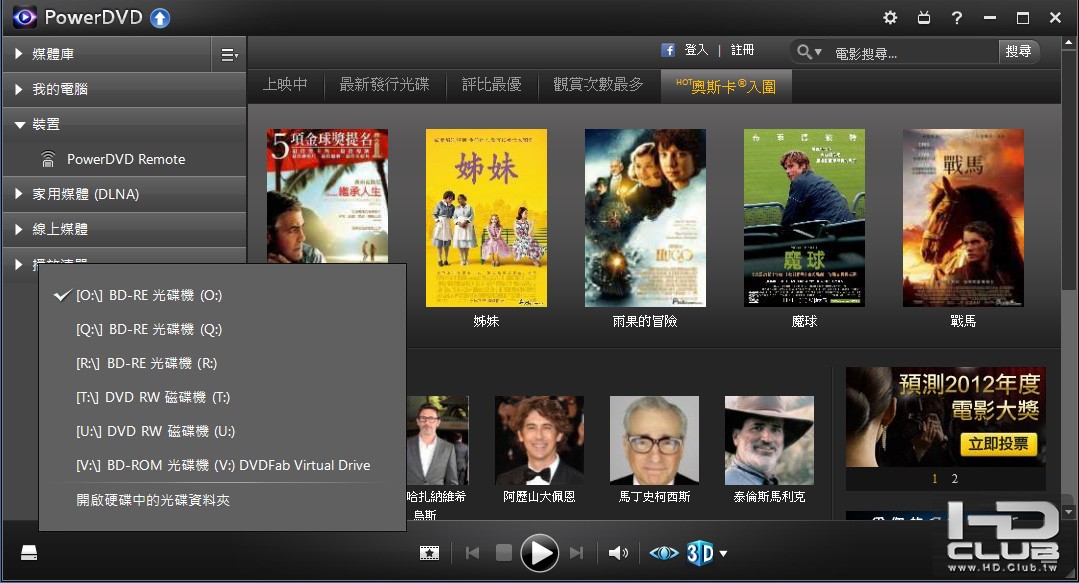
Task: Select the 奧斯卡入圍 tab
Action: tap(726, 86)
